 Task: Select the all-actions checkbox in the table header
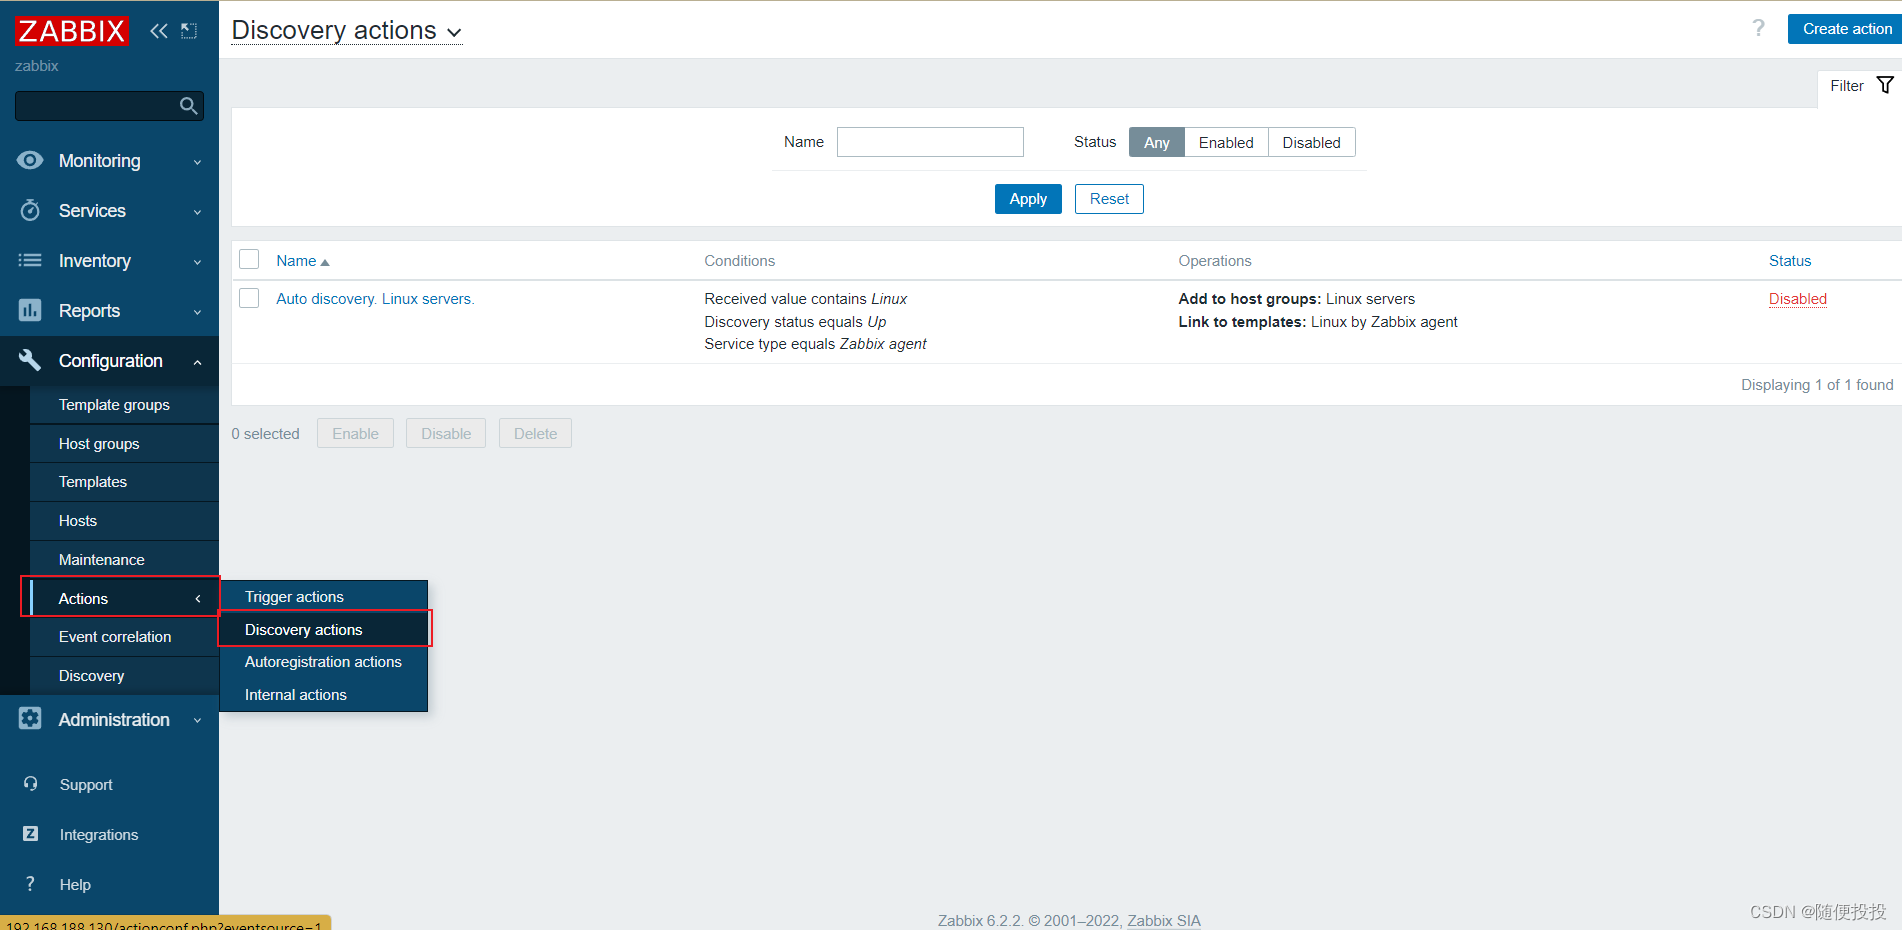[249, 260]
